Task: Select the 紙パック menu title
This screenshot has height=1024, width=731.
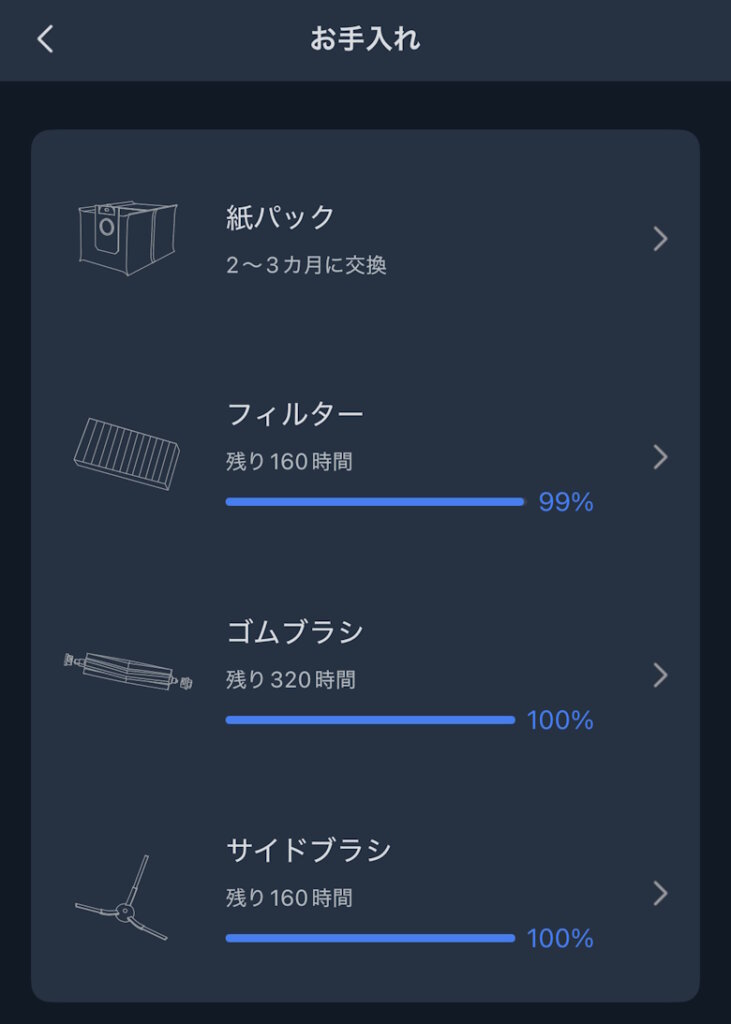Action: coord(281,217)
